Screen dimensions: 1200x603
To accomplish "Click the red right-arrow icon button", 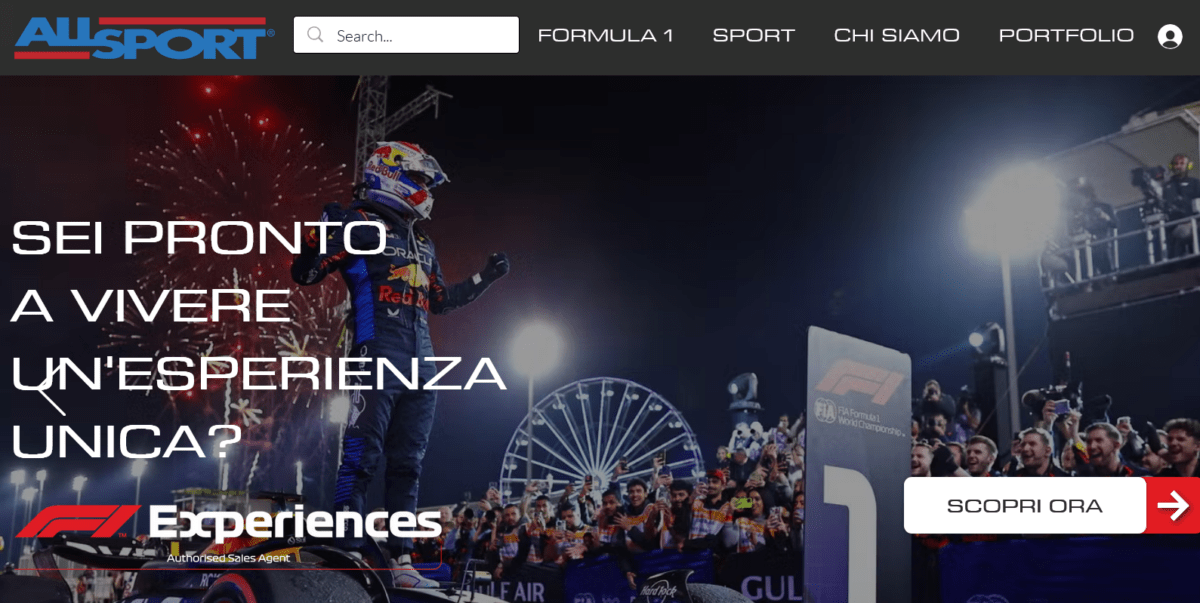I will pos(1173,506).
